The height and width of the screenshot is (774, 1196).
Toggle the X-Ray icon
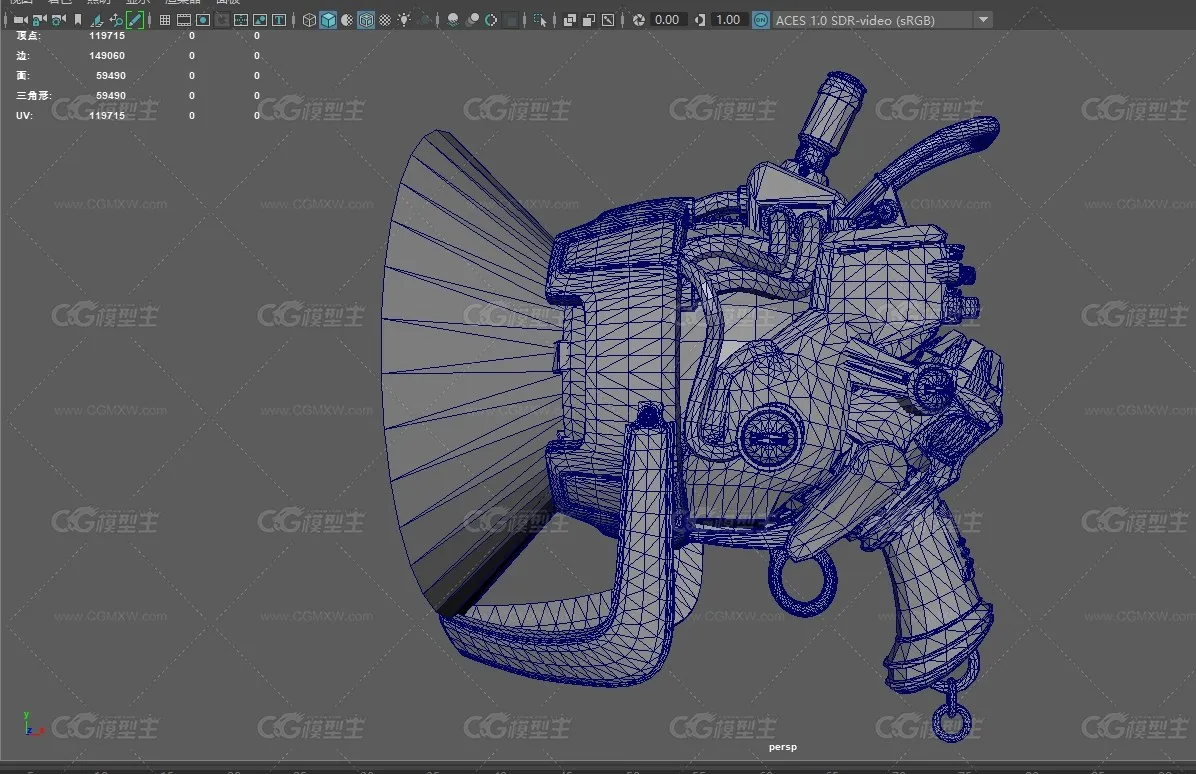(570, 20)
